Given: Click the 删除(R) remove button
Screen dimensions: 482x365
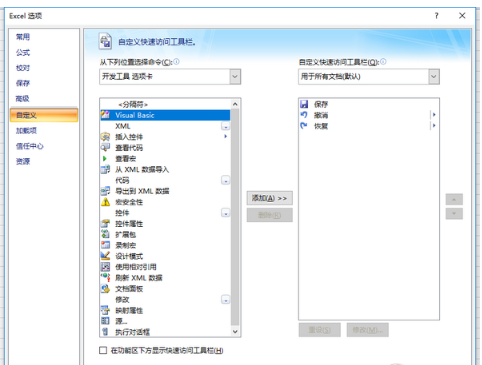Looking at the screenshot, I should [270, 215].
